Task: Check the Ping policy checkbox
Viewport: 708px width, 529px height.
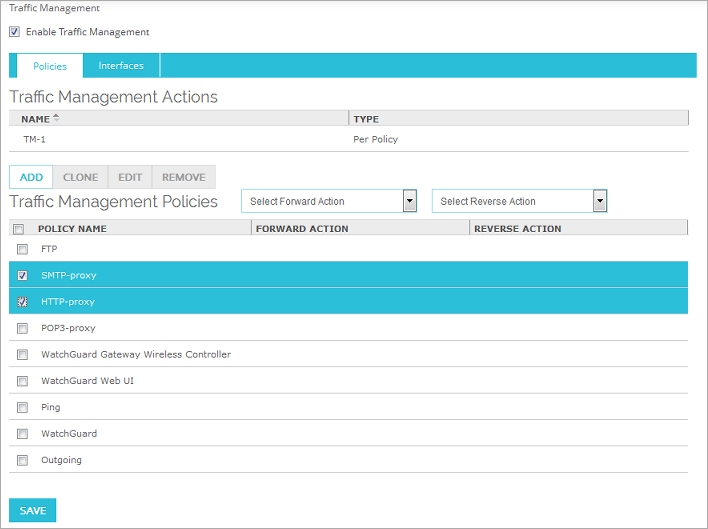Action: point(22,407)
